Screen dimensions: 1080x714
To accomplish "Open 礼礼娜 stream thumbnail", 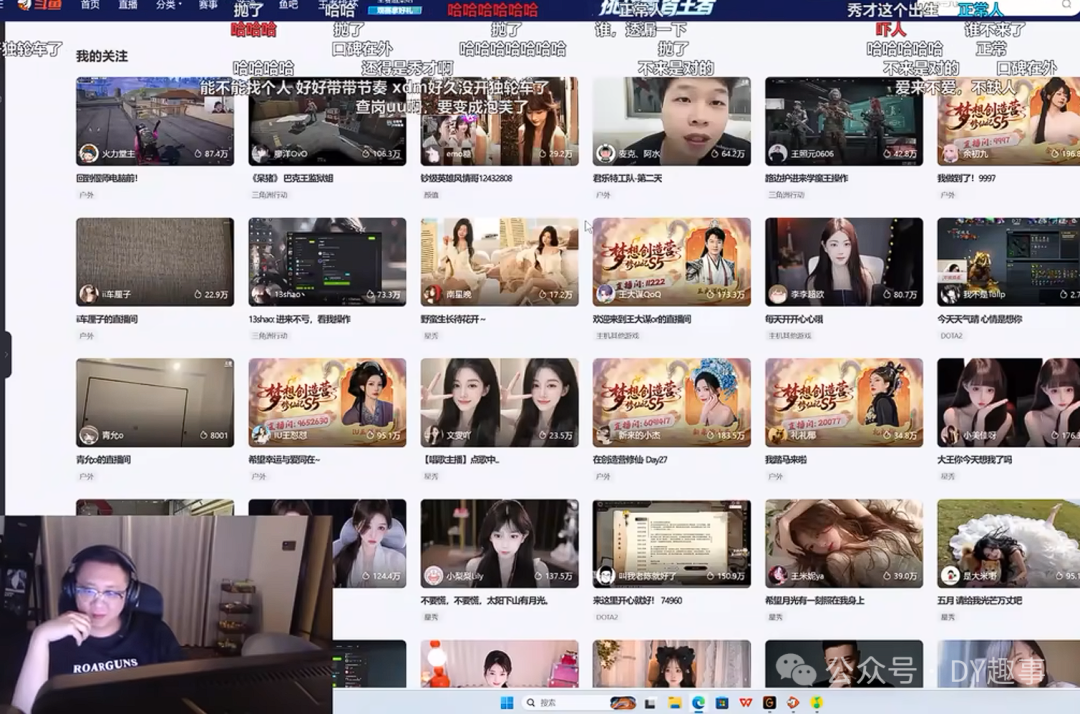I will click(844, 403).
